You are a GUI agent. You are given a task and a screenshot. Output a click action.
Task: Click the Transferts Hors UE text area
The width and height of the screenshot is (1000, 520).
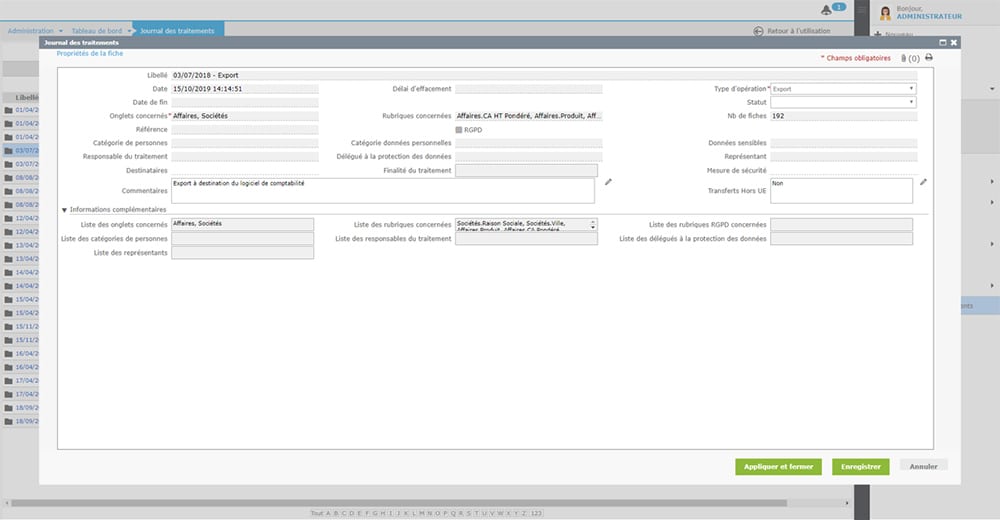pos(841,191)
